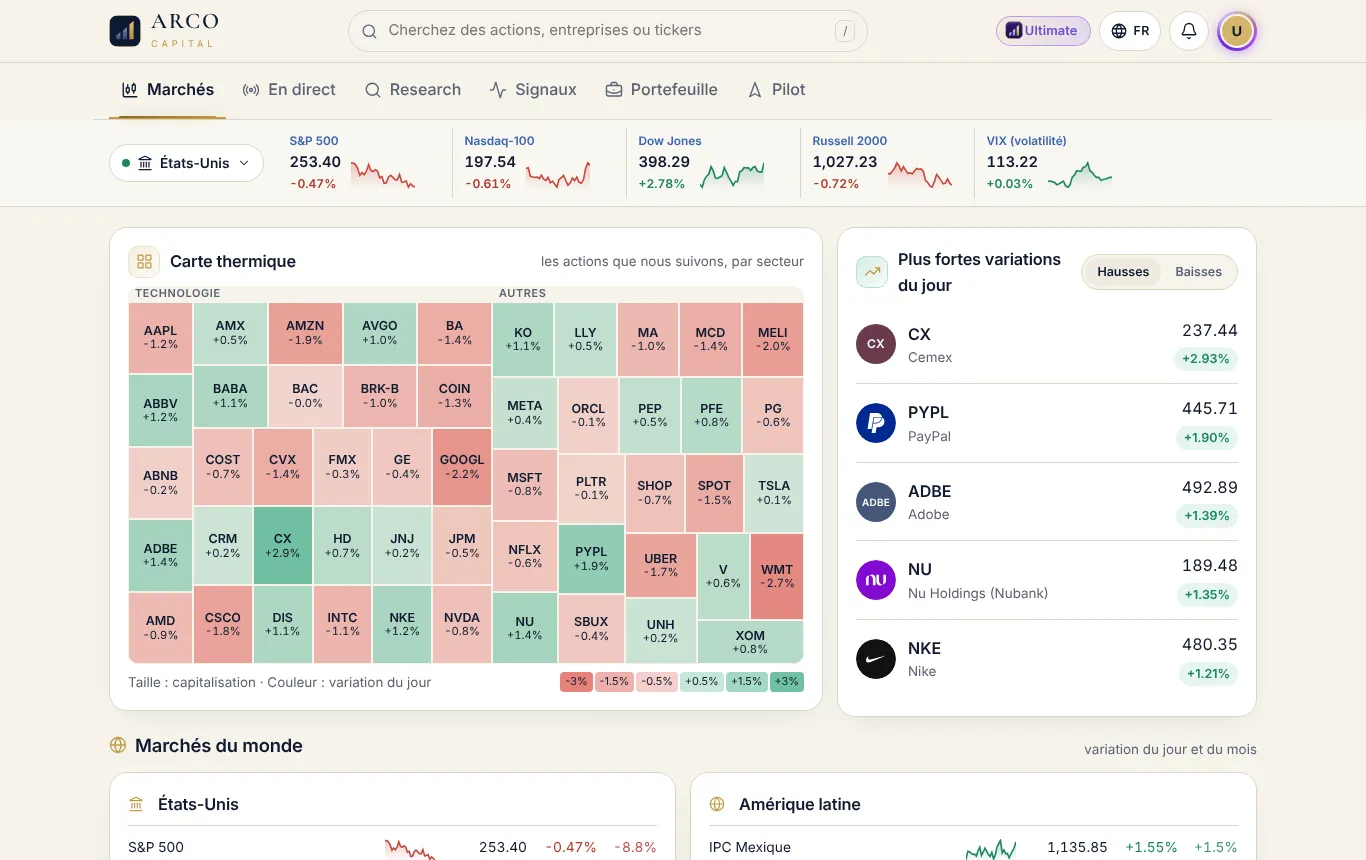Open the Nasdaq-100 index ticker
Image resolution: width=1366 pixels, height=860 pixels.
coord(527,163)
